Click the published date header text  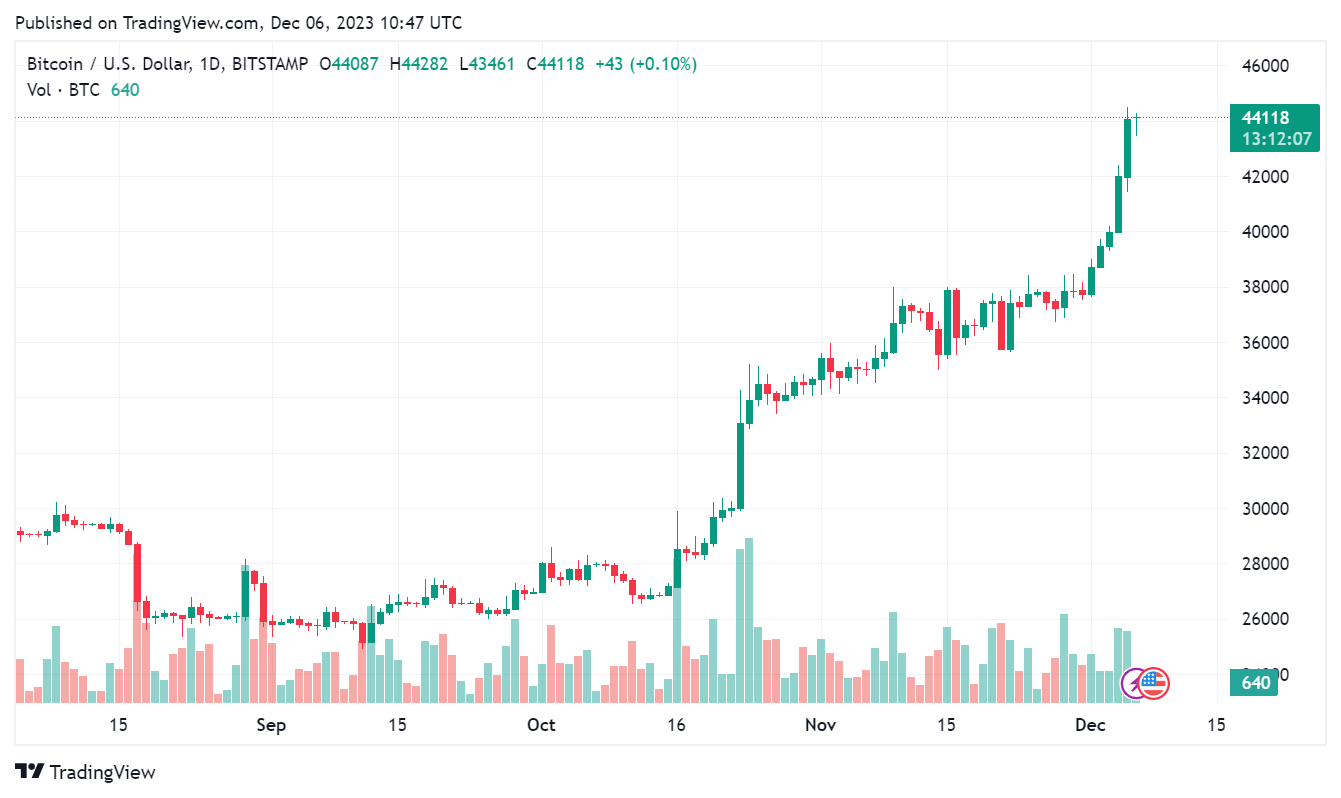pyautogui.click(x=238, y=22)
